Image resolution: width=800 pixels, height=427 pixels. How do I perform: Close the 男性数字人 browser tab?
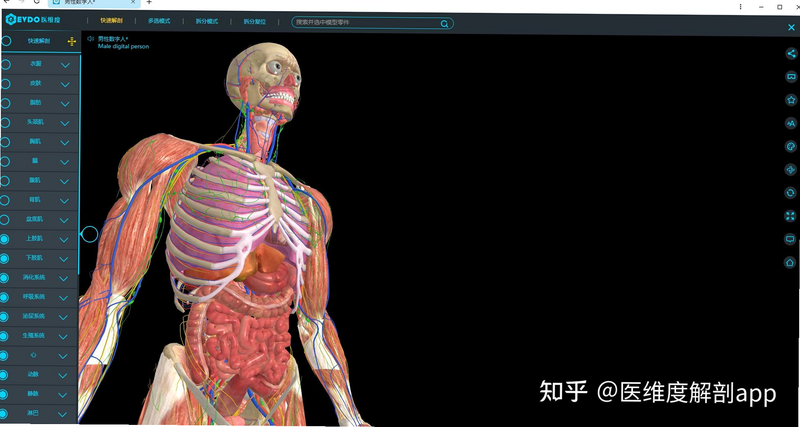[133, 2]
